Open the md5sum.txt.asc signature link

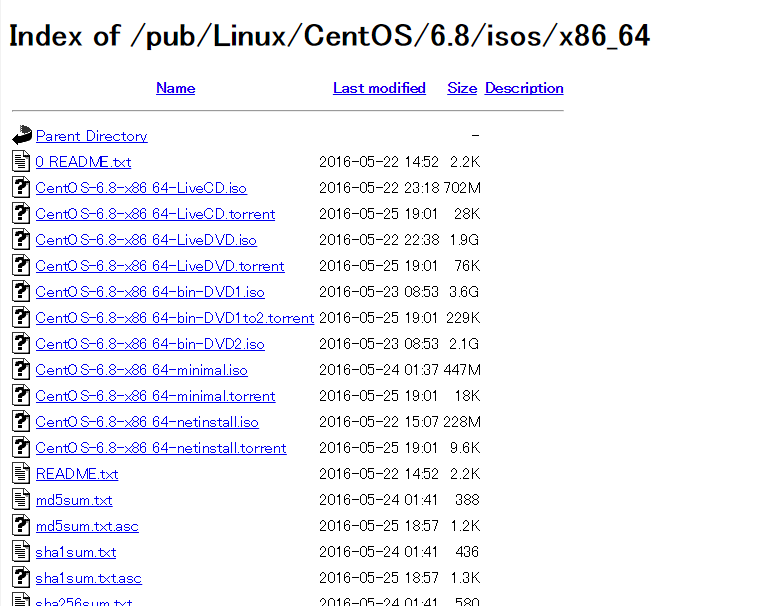click(x=87, y=526)
